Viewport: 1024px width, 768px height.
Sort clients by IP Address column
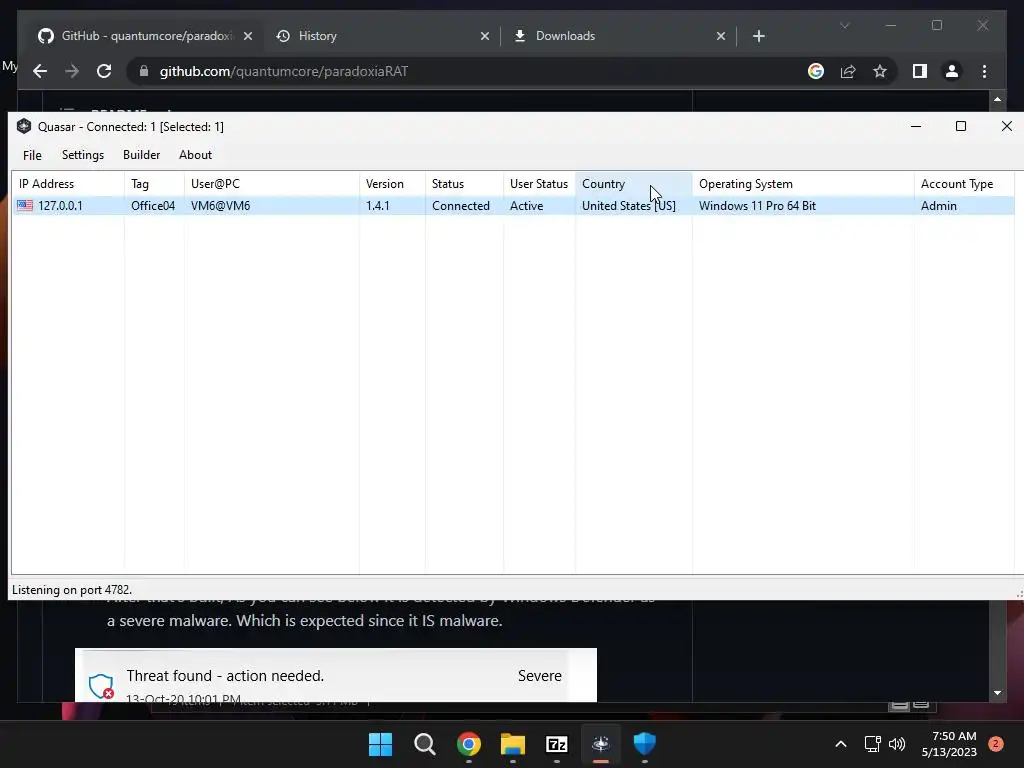click(68, 184)
